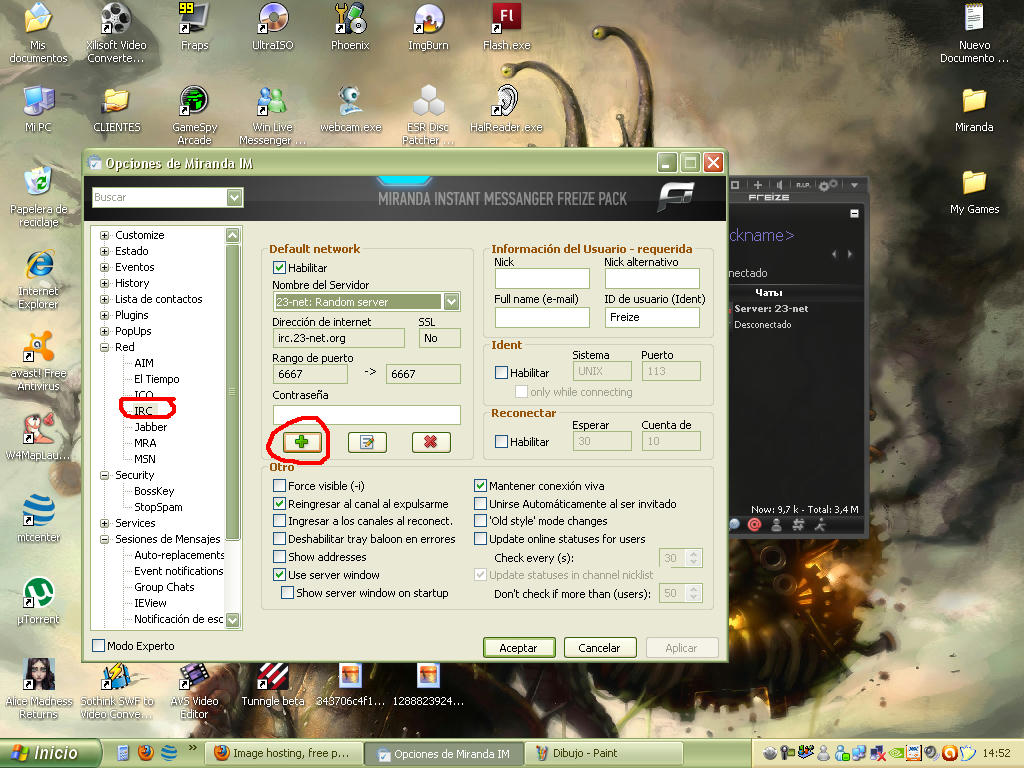Click the Firefox icon in quick launch

point(146,753)
